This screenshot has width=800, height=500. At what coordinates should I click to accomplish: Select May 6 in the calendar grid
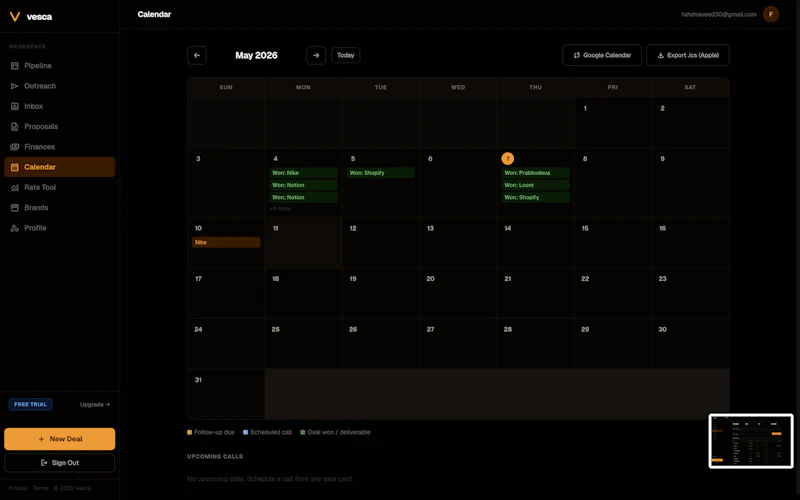458,183
